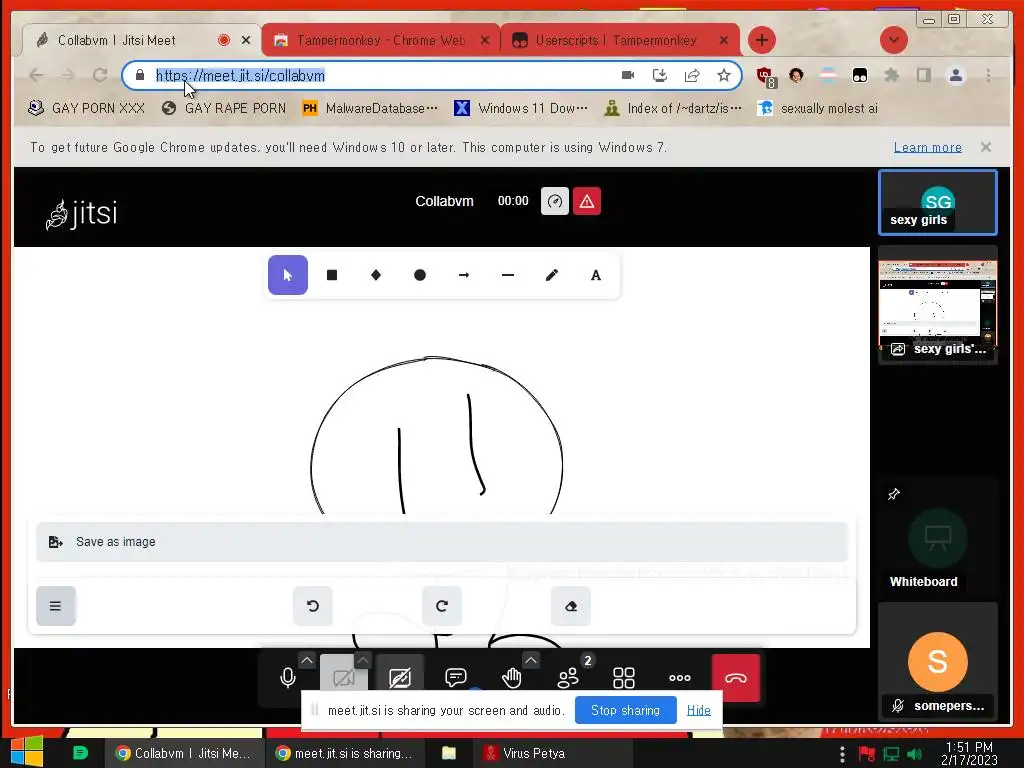Expand microphone audio options chevron
The width and height of the screenshot is (1024, 768).
coord(307,660)
